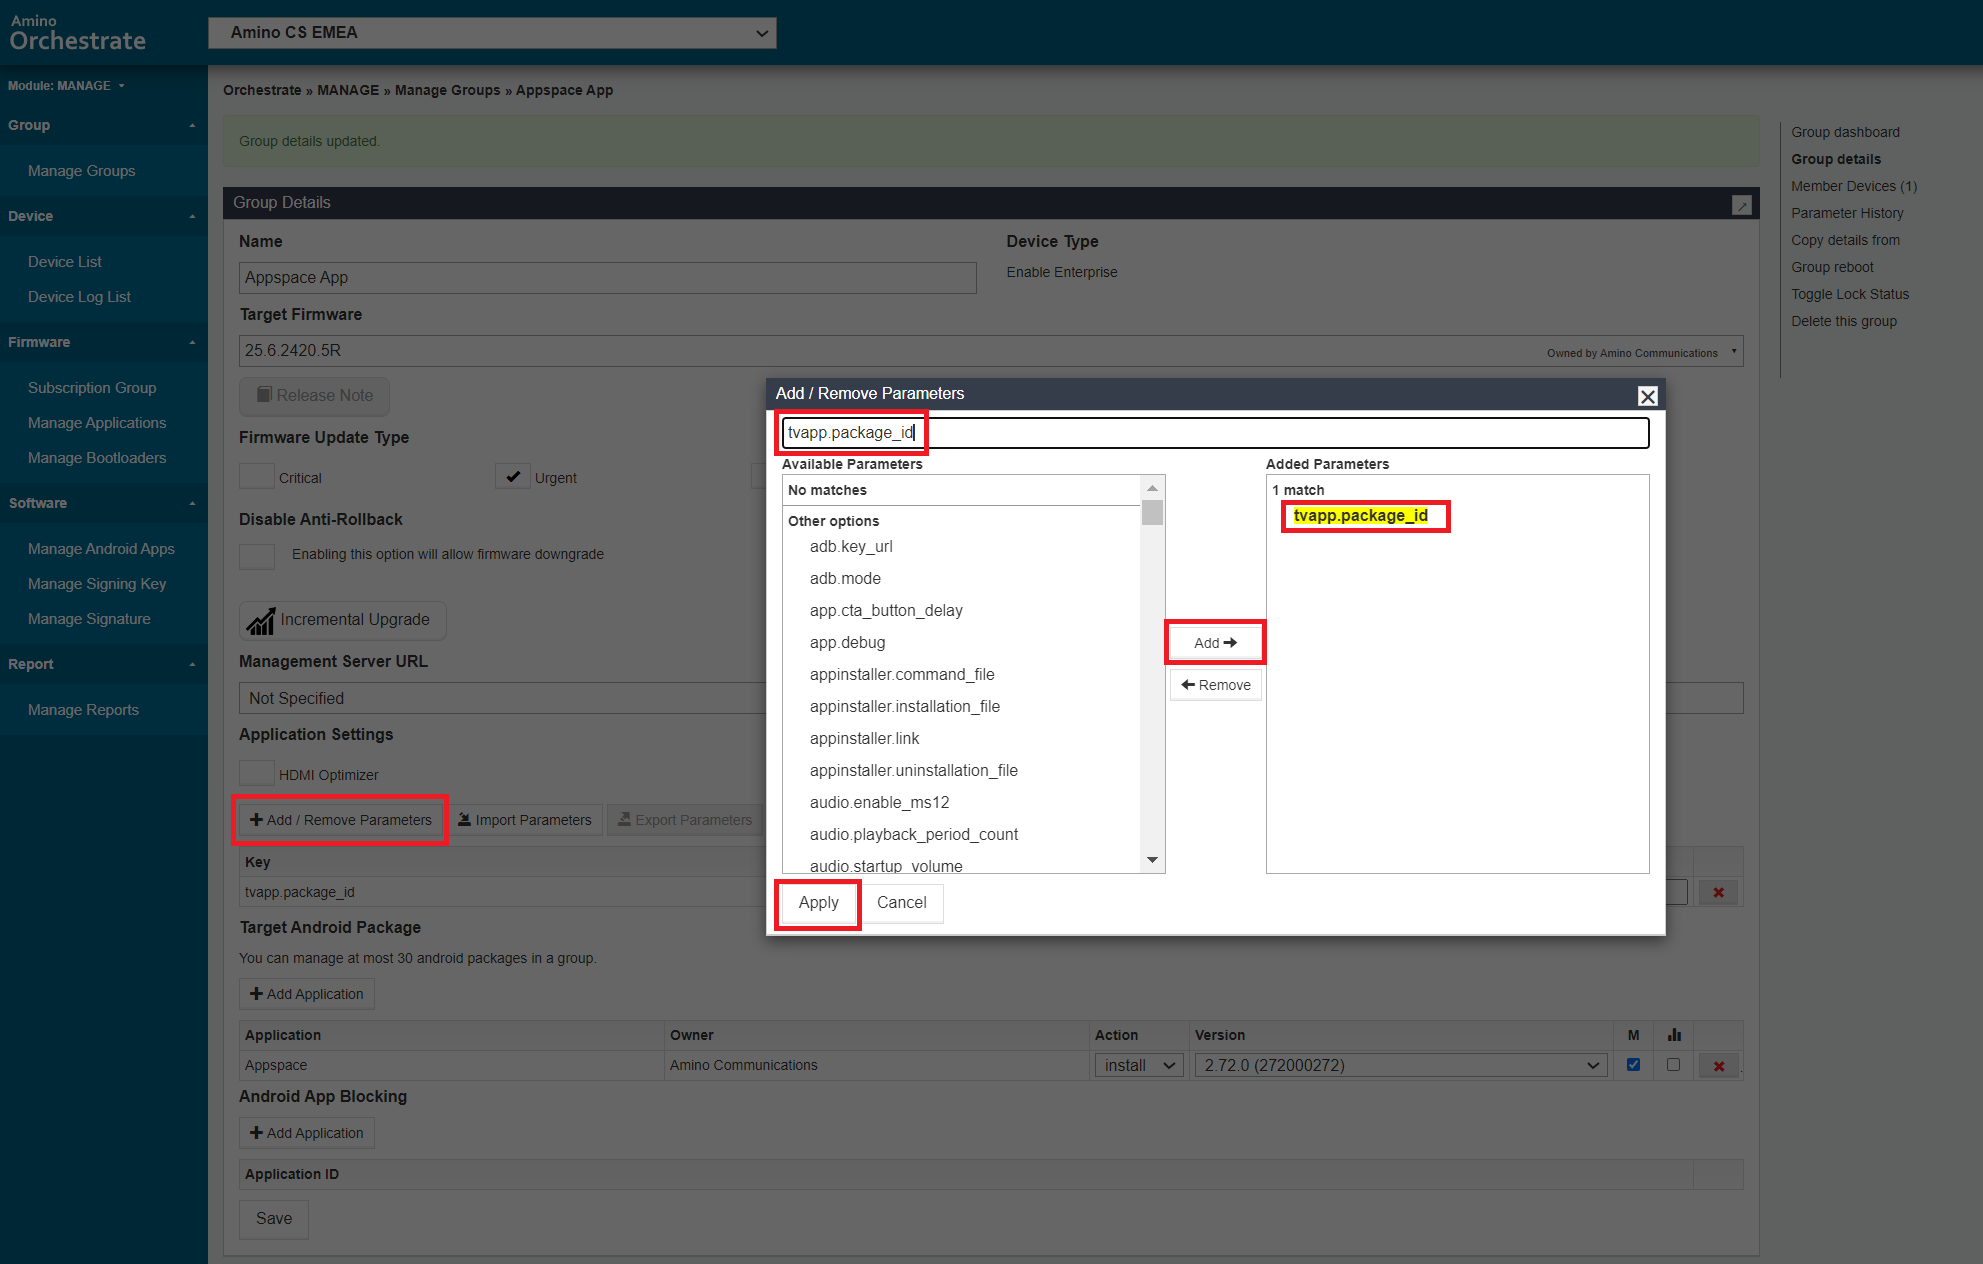Click the Available Parameters scrollbar thumb
The width and height of the screenshot is (1983, 1264).
pos(1152,512)
